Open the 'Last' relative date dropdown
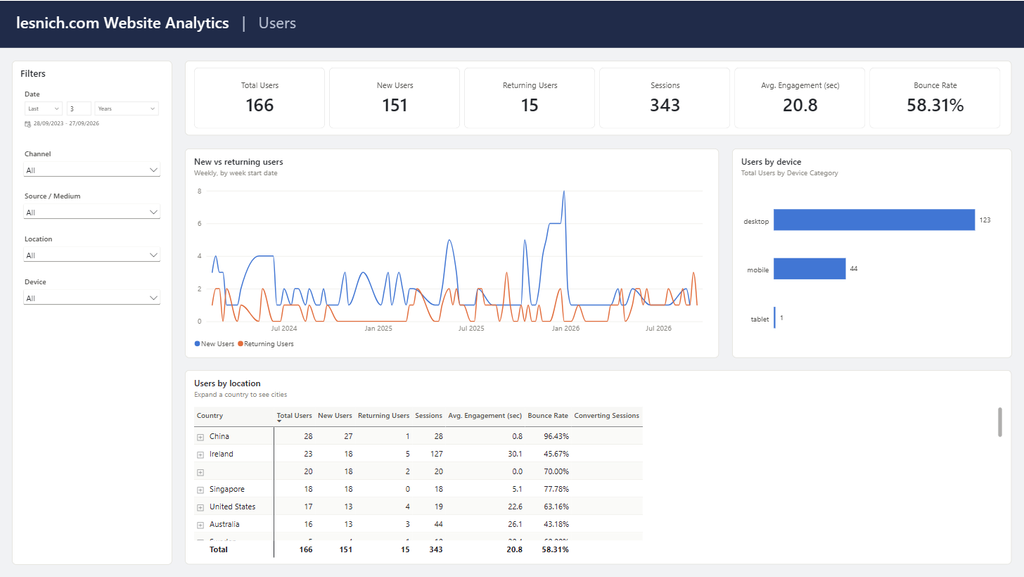The image size is (1024, 577). (x=43, y=109)
